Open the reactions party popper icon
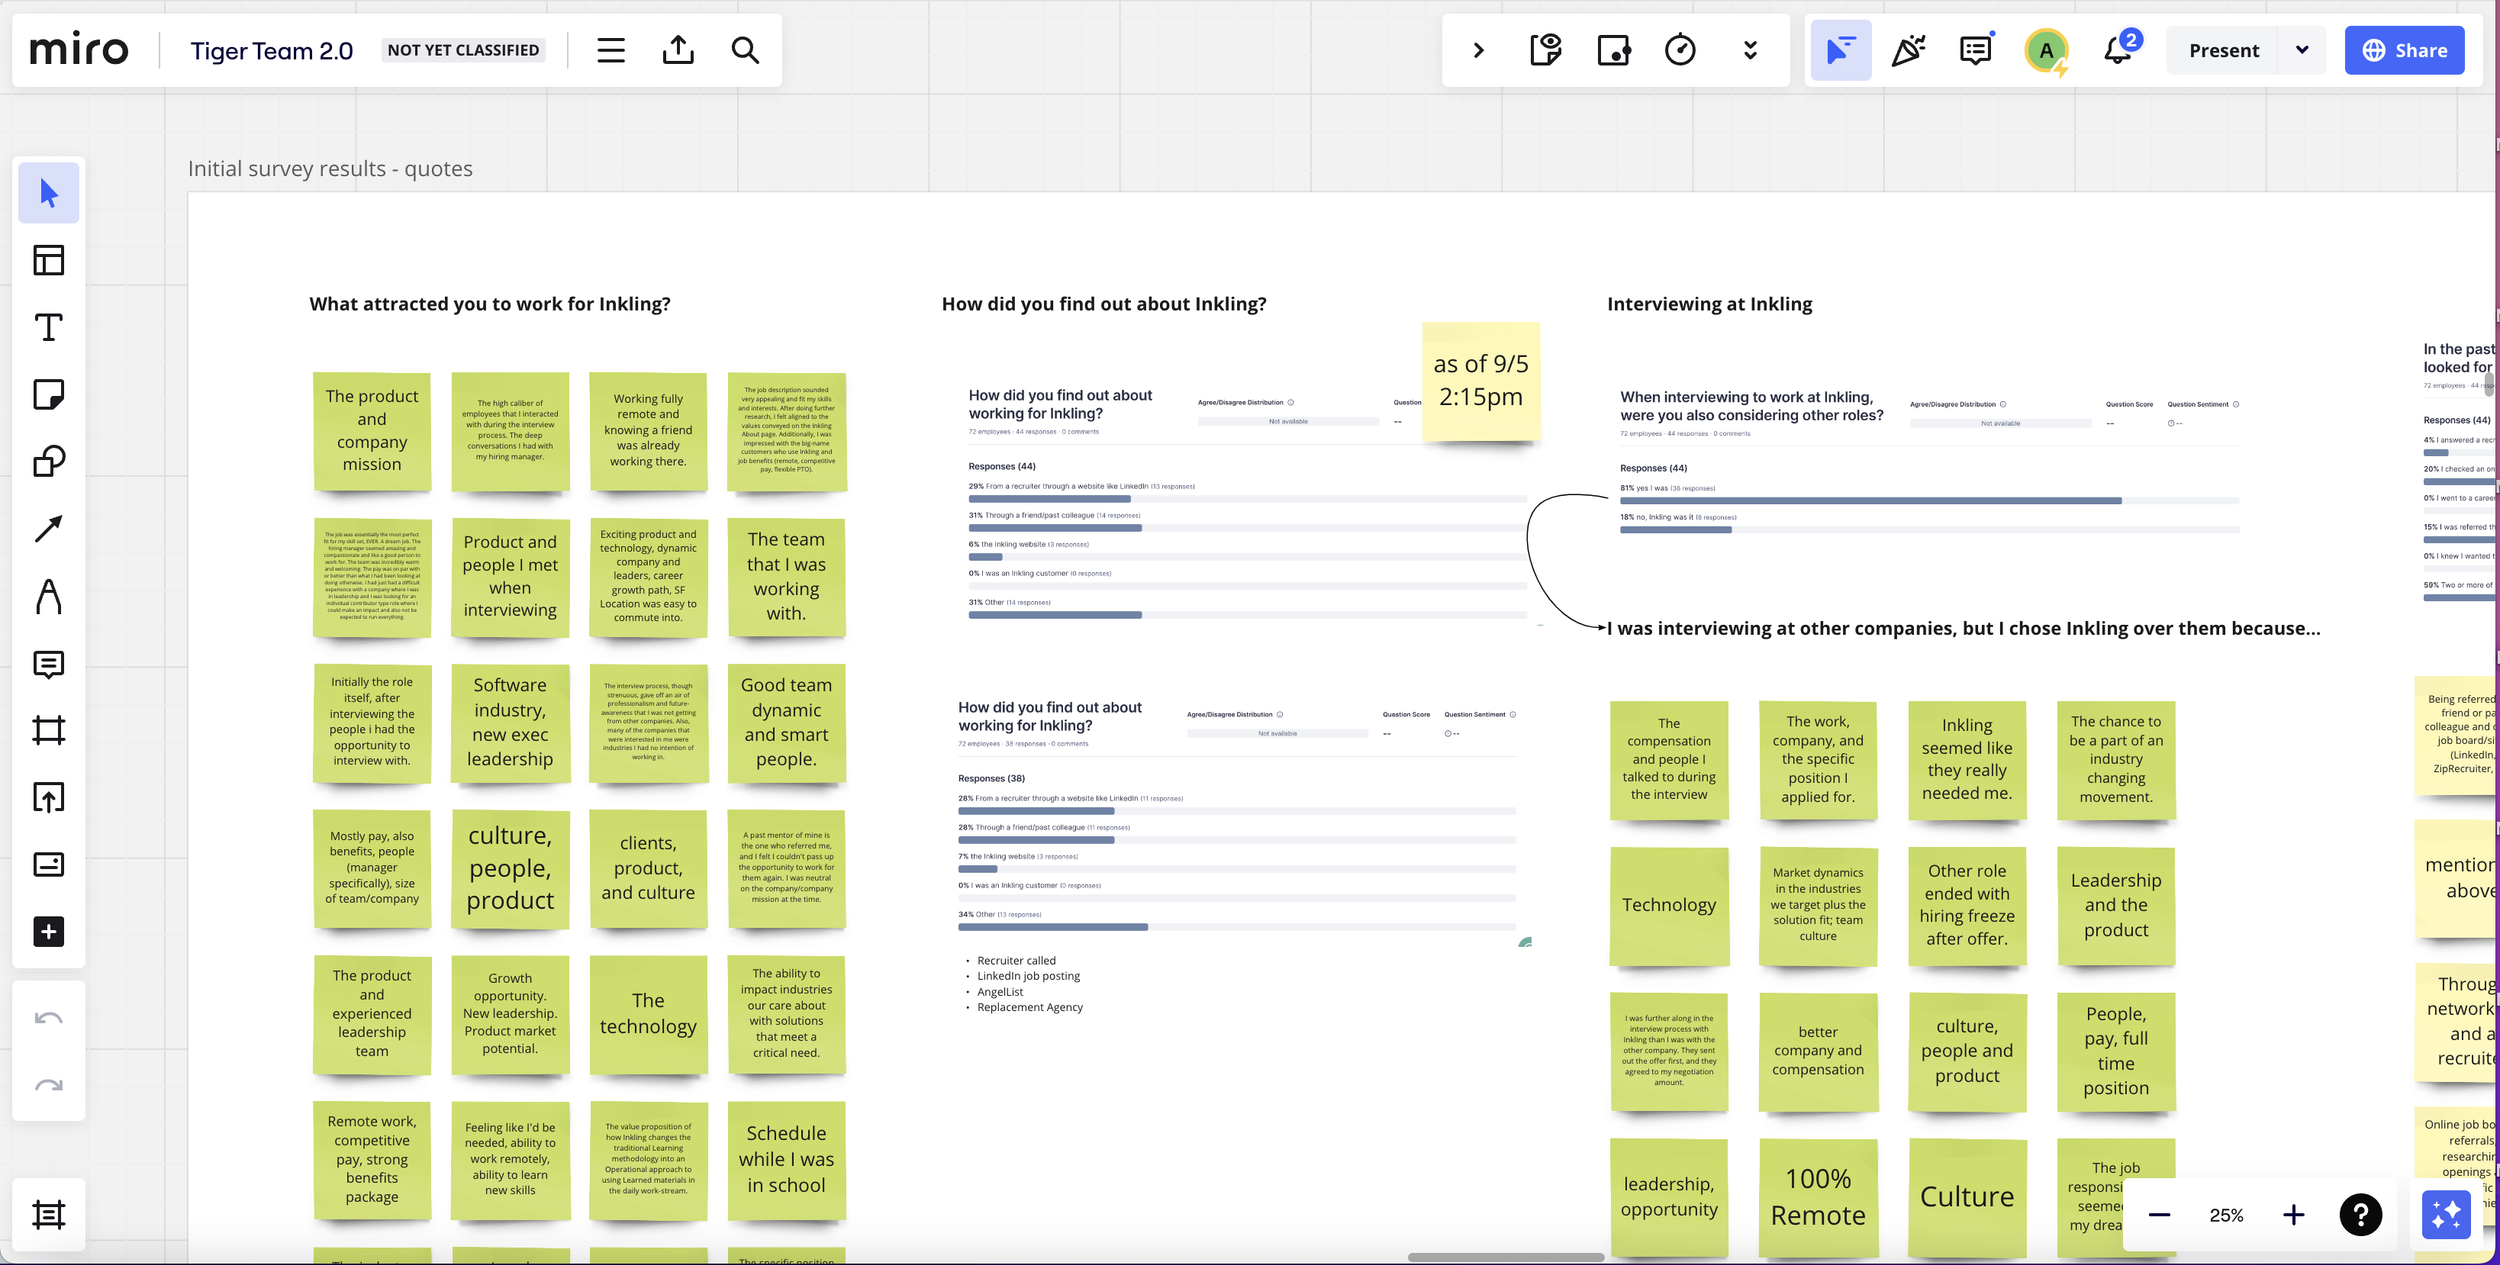The image size is (2500, 1265). click(1908, 50)
